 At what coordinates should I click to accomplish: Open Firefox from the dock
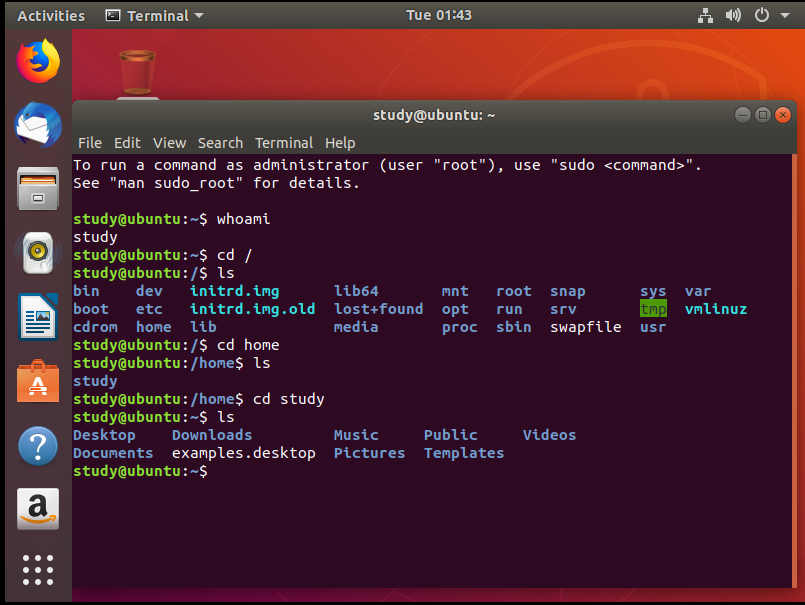click(x=37, y=61)
